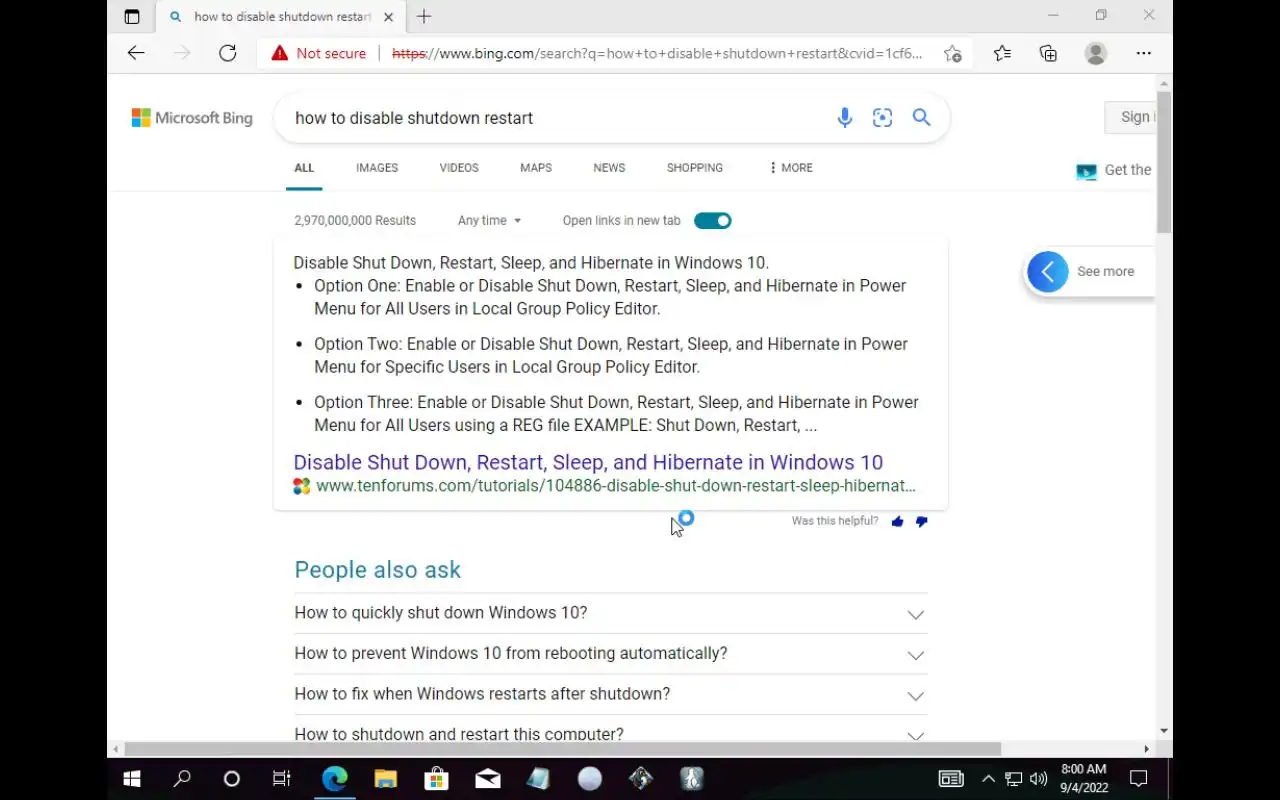Click the vertical scrollbar thumb
Viewport: 1280px width, 800px height.
1164,162
